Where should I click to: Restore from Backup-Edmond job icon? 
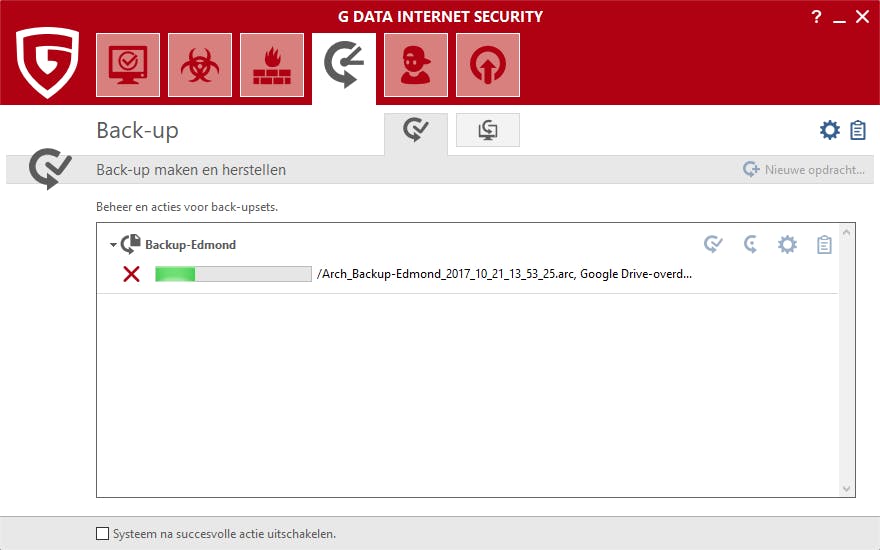point(750,244)
